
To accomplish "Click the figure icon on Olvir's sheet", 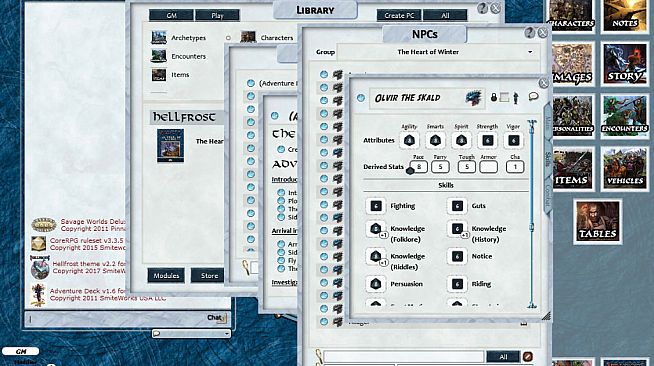I will coord(516,98).
